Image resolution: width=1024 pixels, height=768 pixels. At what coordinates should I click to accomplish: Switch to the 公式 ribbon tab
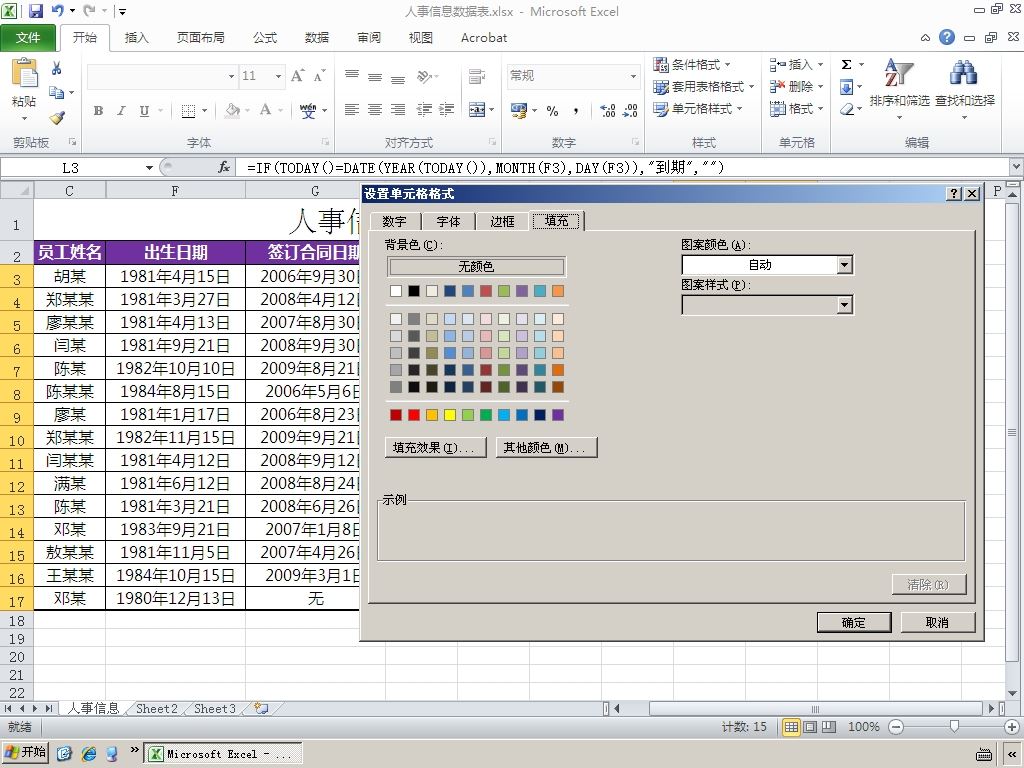coord(265,38)
